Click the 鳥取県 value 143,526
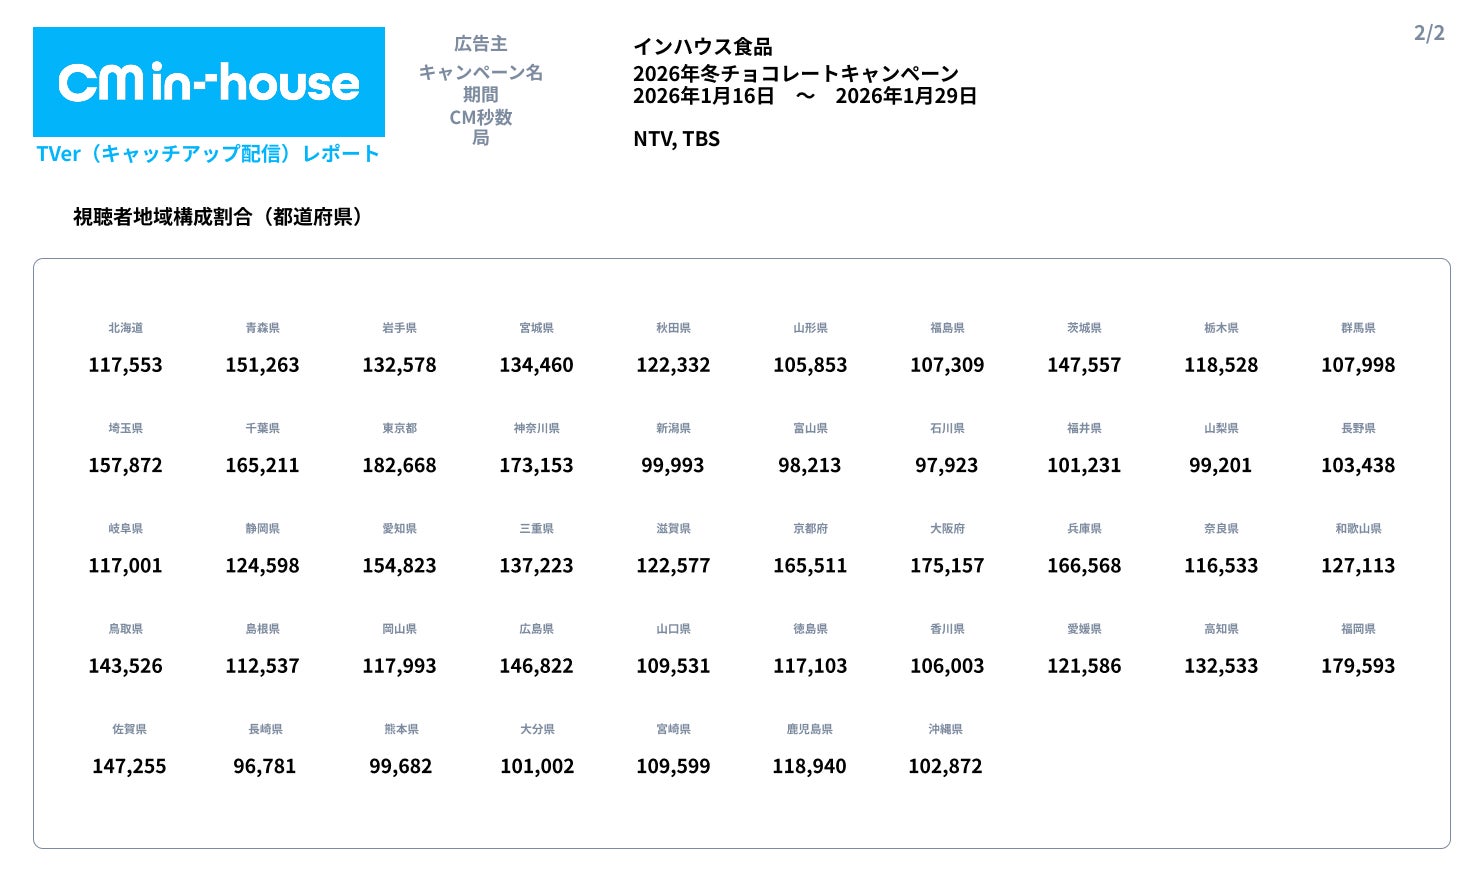This screenshot has width=1477, height=883. (125, 666)
